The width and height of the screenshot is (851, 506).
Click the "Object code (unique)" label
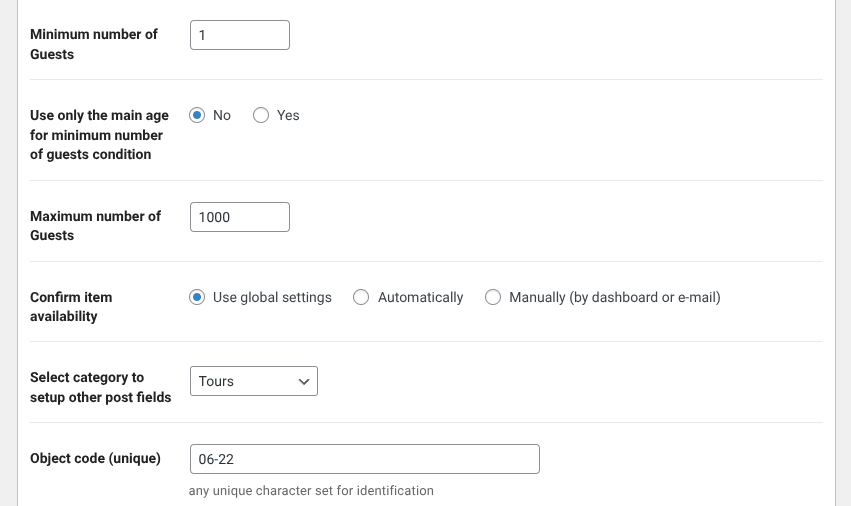tap(95, 458)
